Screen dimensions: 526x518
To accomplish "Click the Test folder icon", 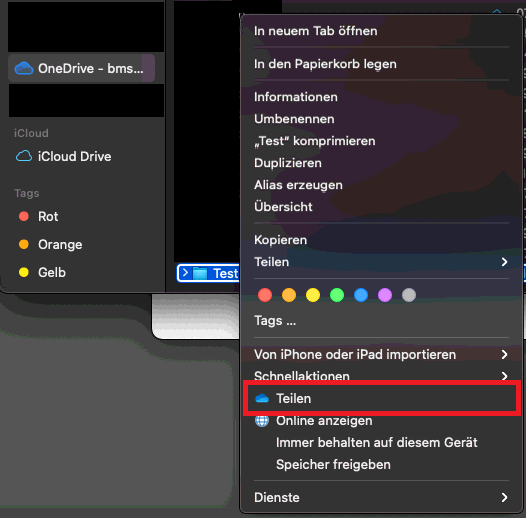I will click(200, 273).
